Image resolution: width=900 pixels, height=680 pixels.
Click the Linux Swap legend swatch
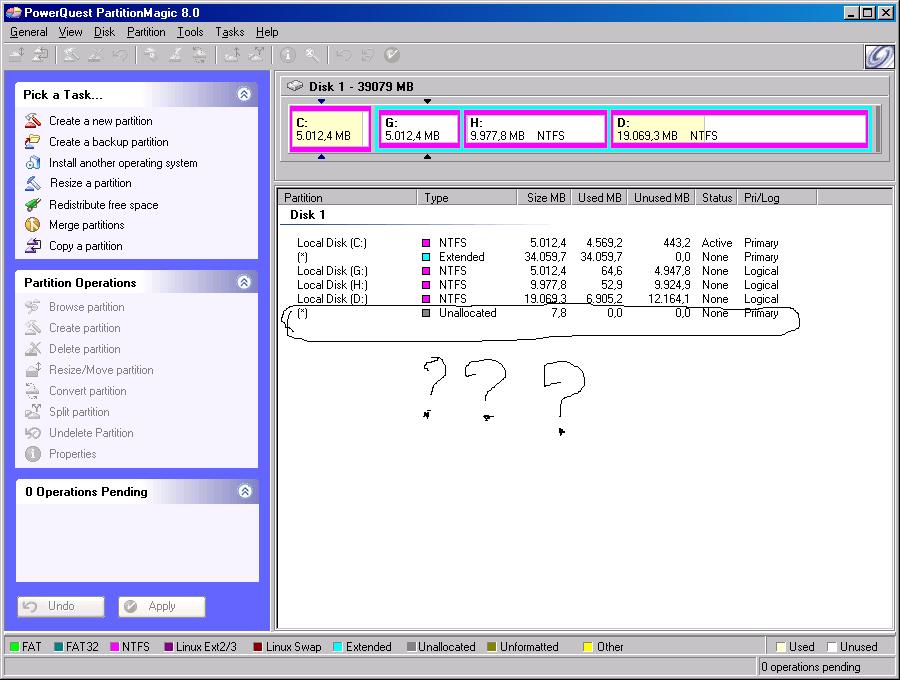[258, 647]
